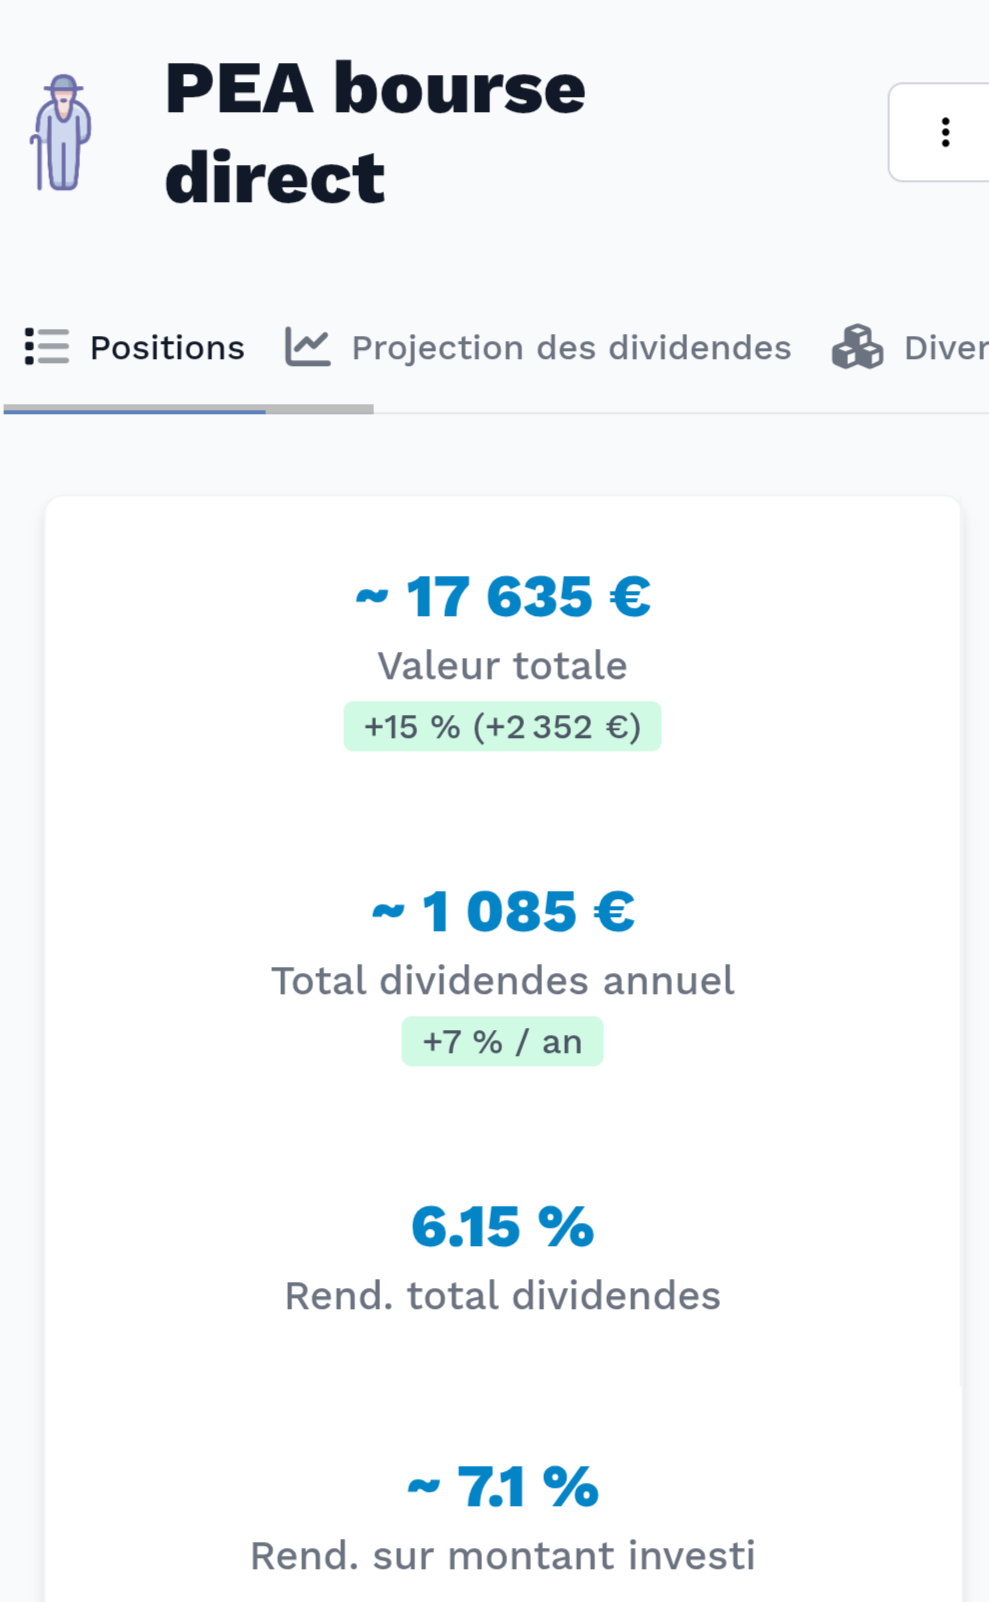Click the +15 % (+2 352 €) gain badge
Viewport: 989px width, 1602px height.
(x=503, y=727)
